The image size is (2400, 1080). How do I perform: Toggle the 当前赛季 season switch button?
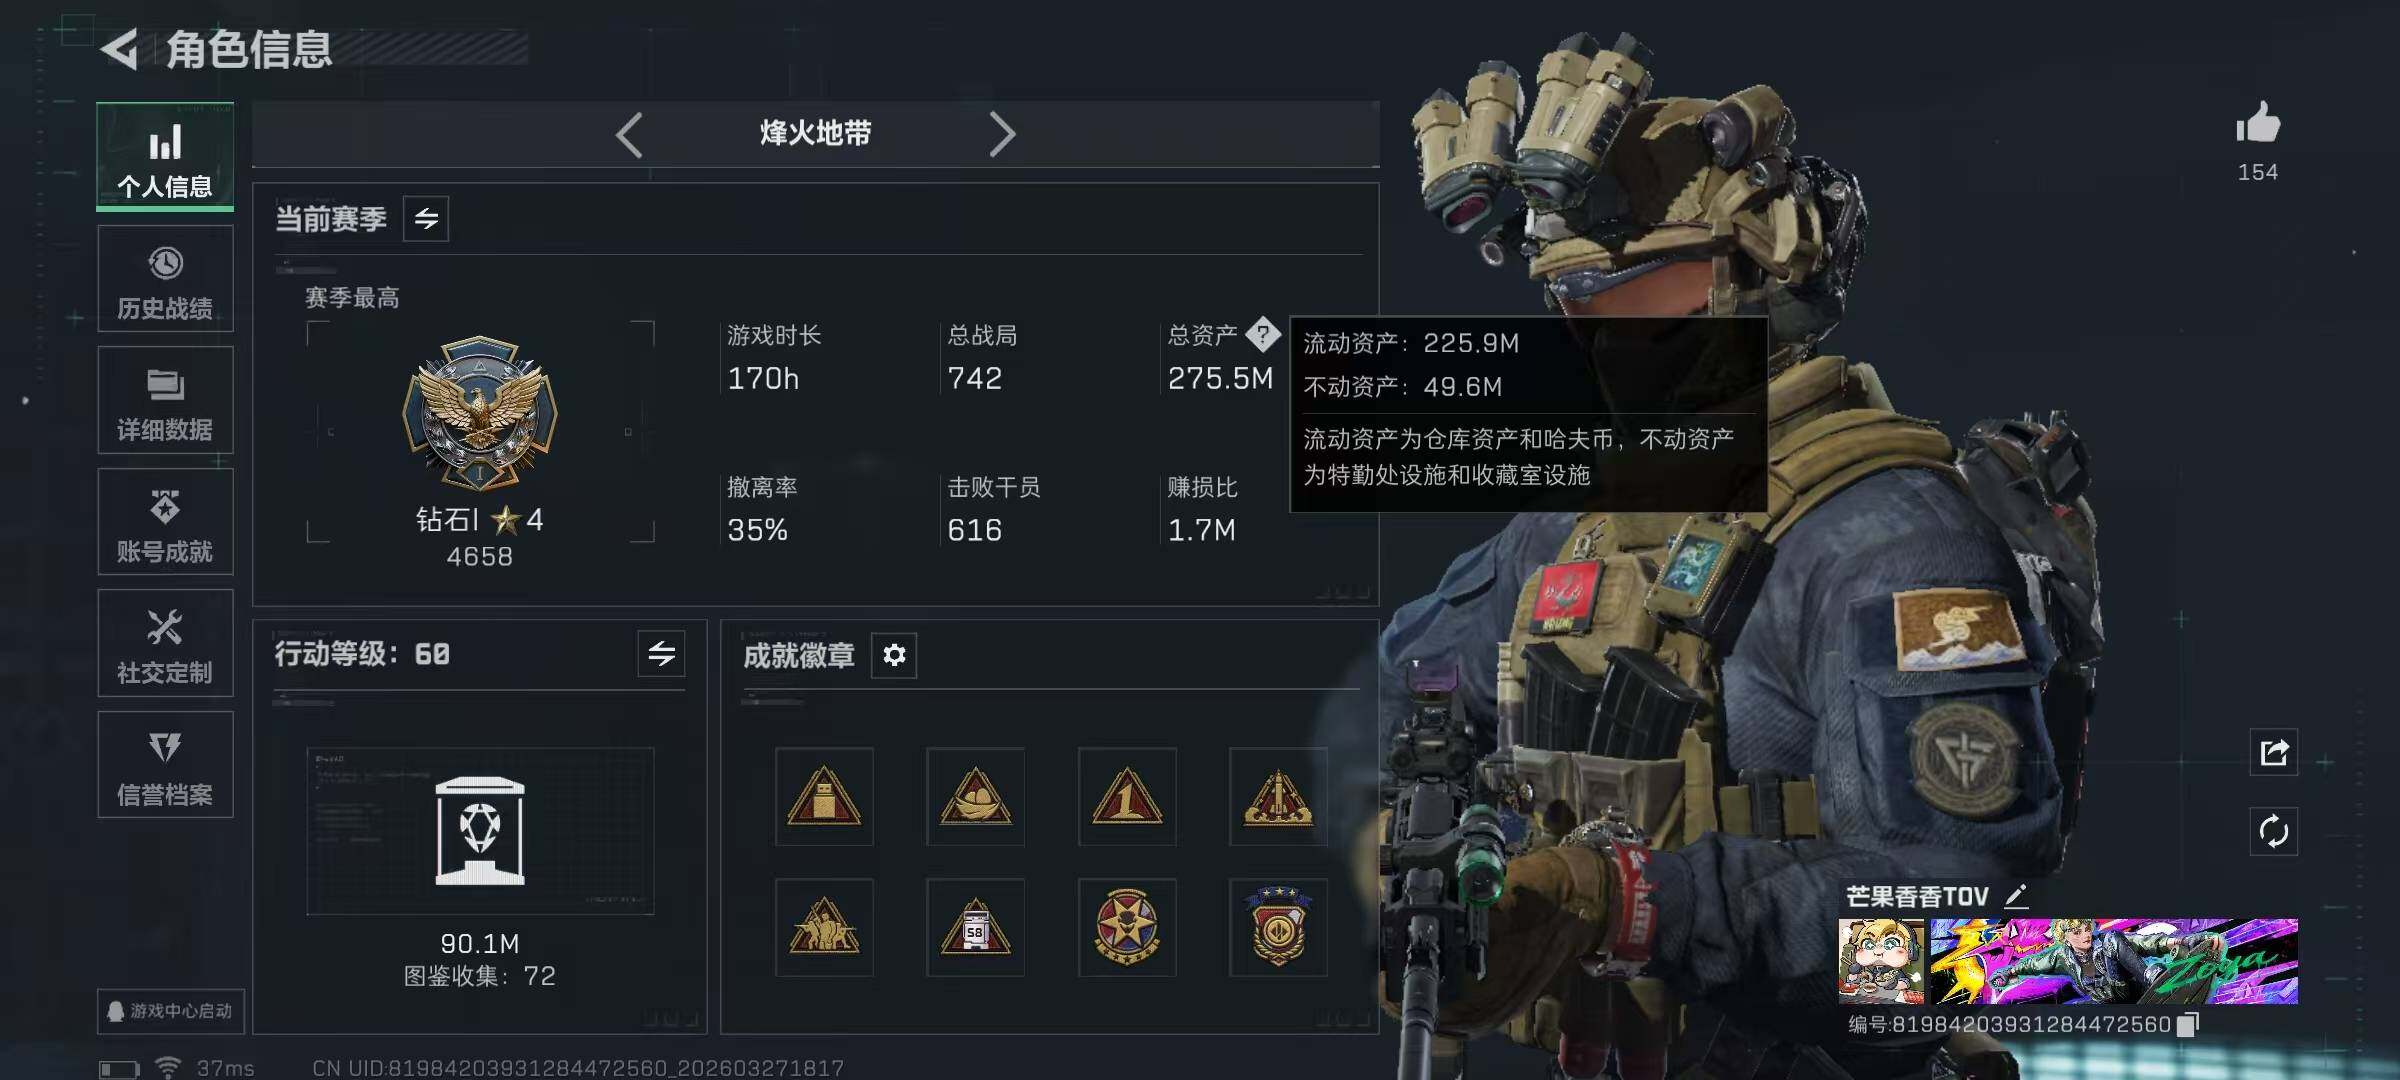426,219
